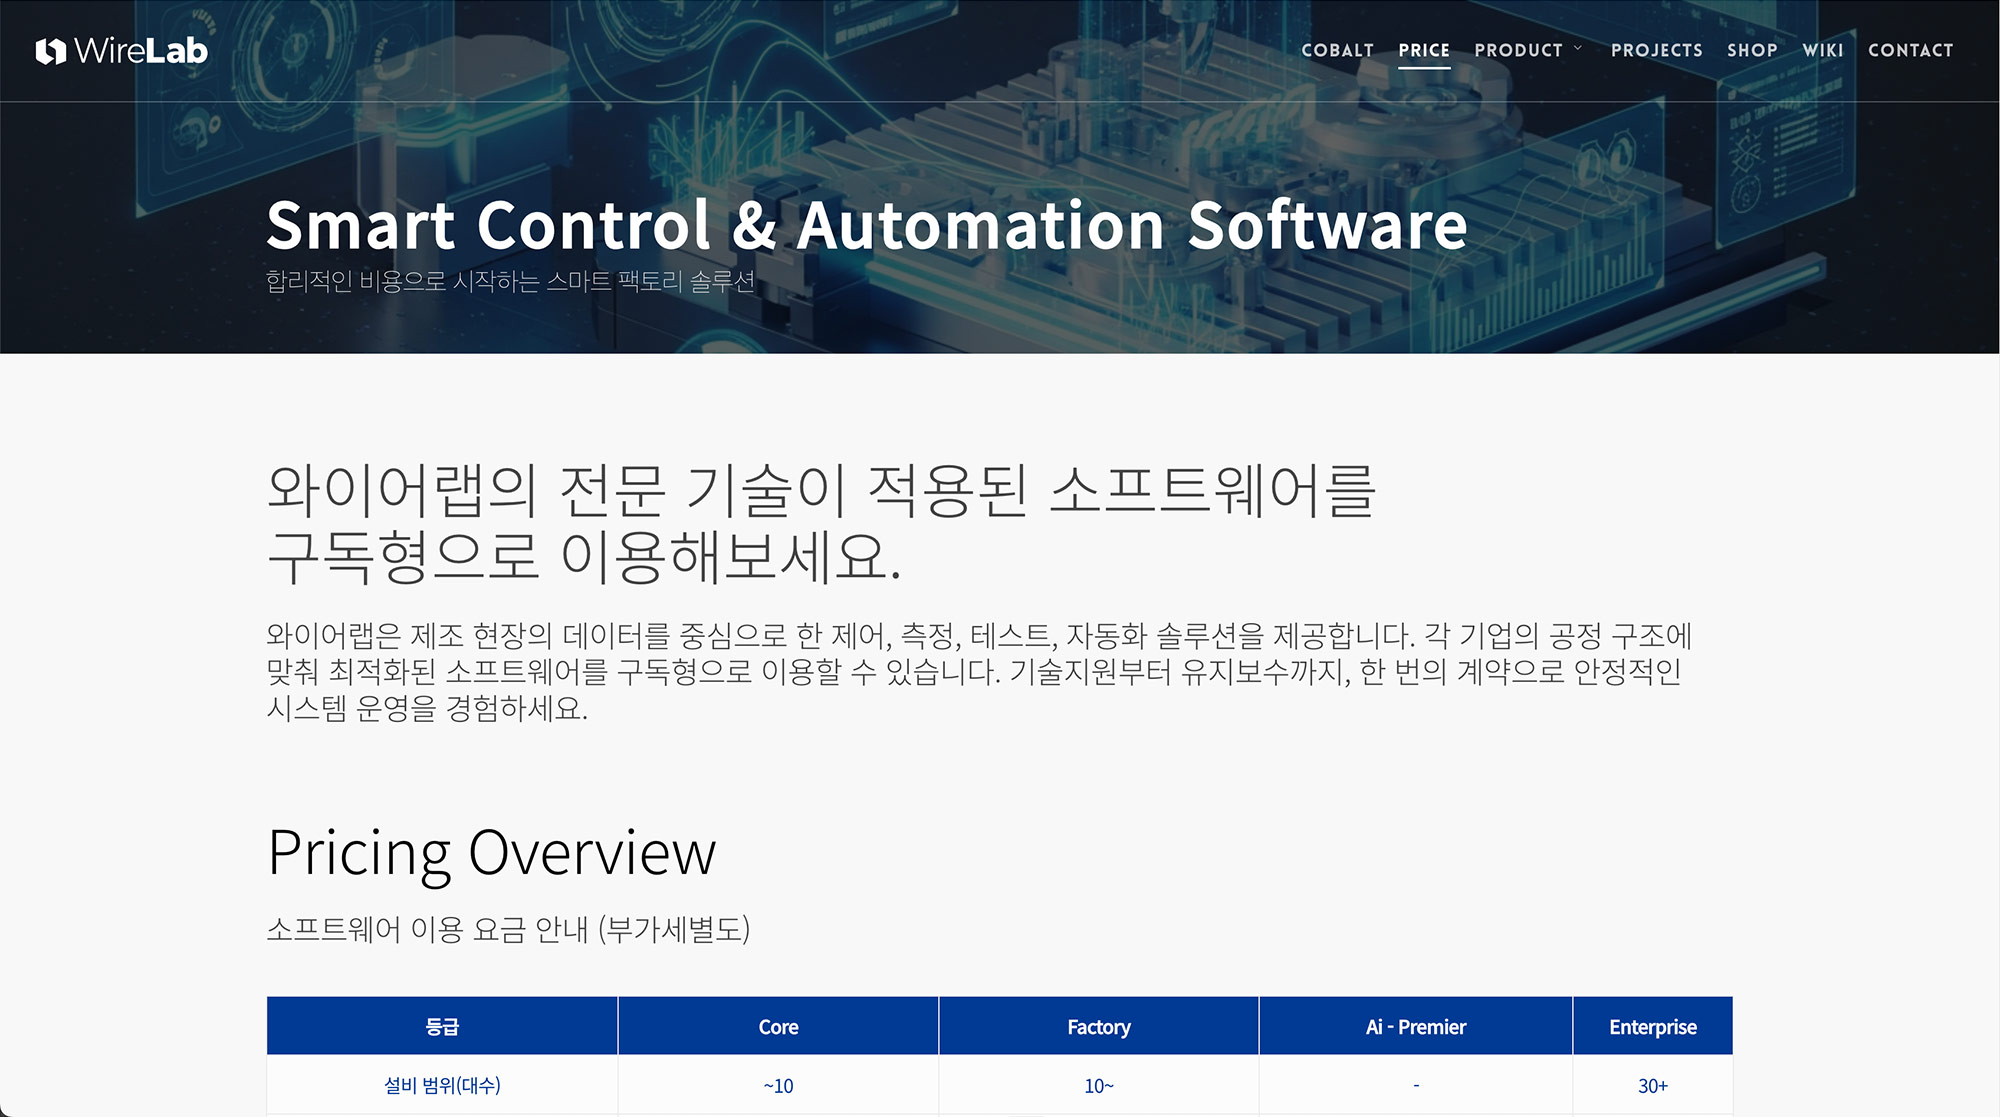Click the Factory plan column header

coord(1098,1027)
